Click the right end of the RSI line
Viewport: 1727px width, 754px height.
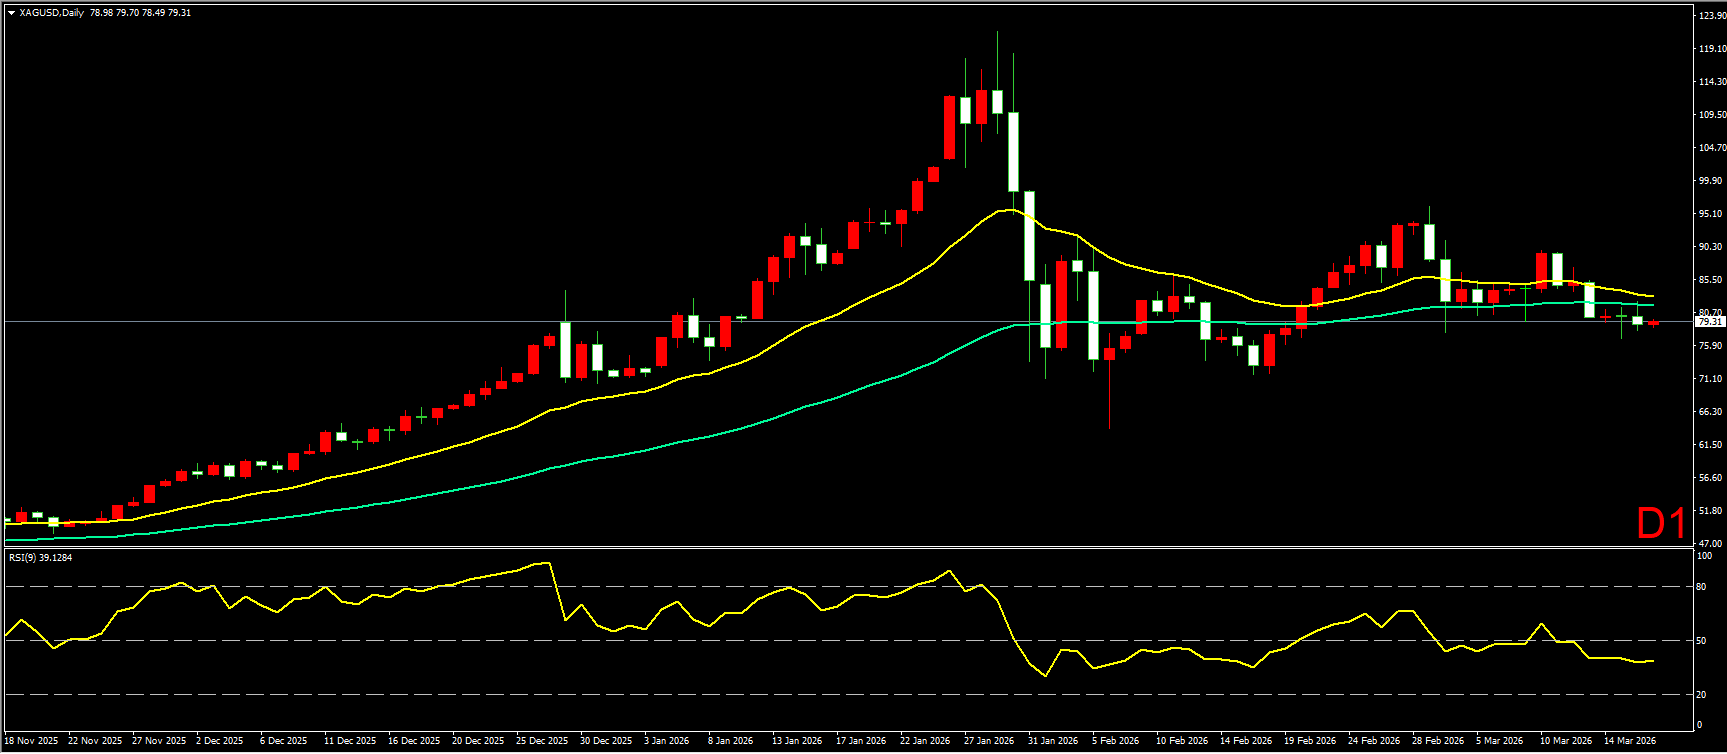pyautogui.click(x=1652, y=661)
